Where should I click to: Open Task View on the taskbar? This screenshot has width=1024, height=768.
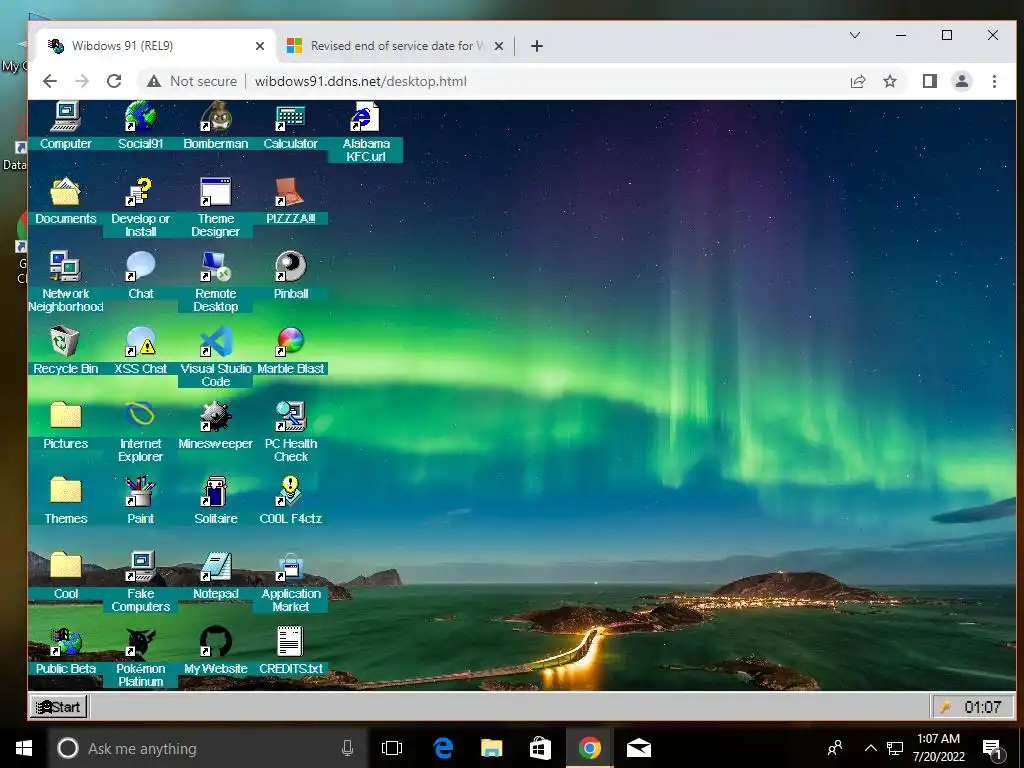[x=392, y=748]
